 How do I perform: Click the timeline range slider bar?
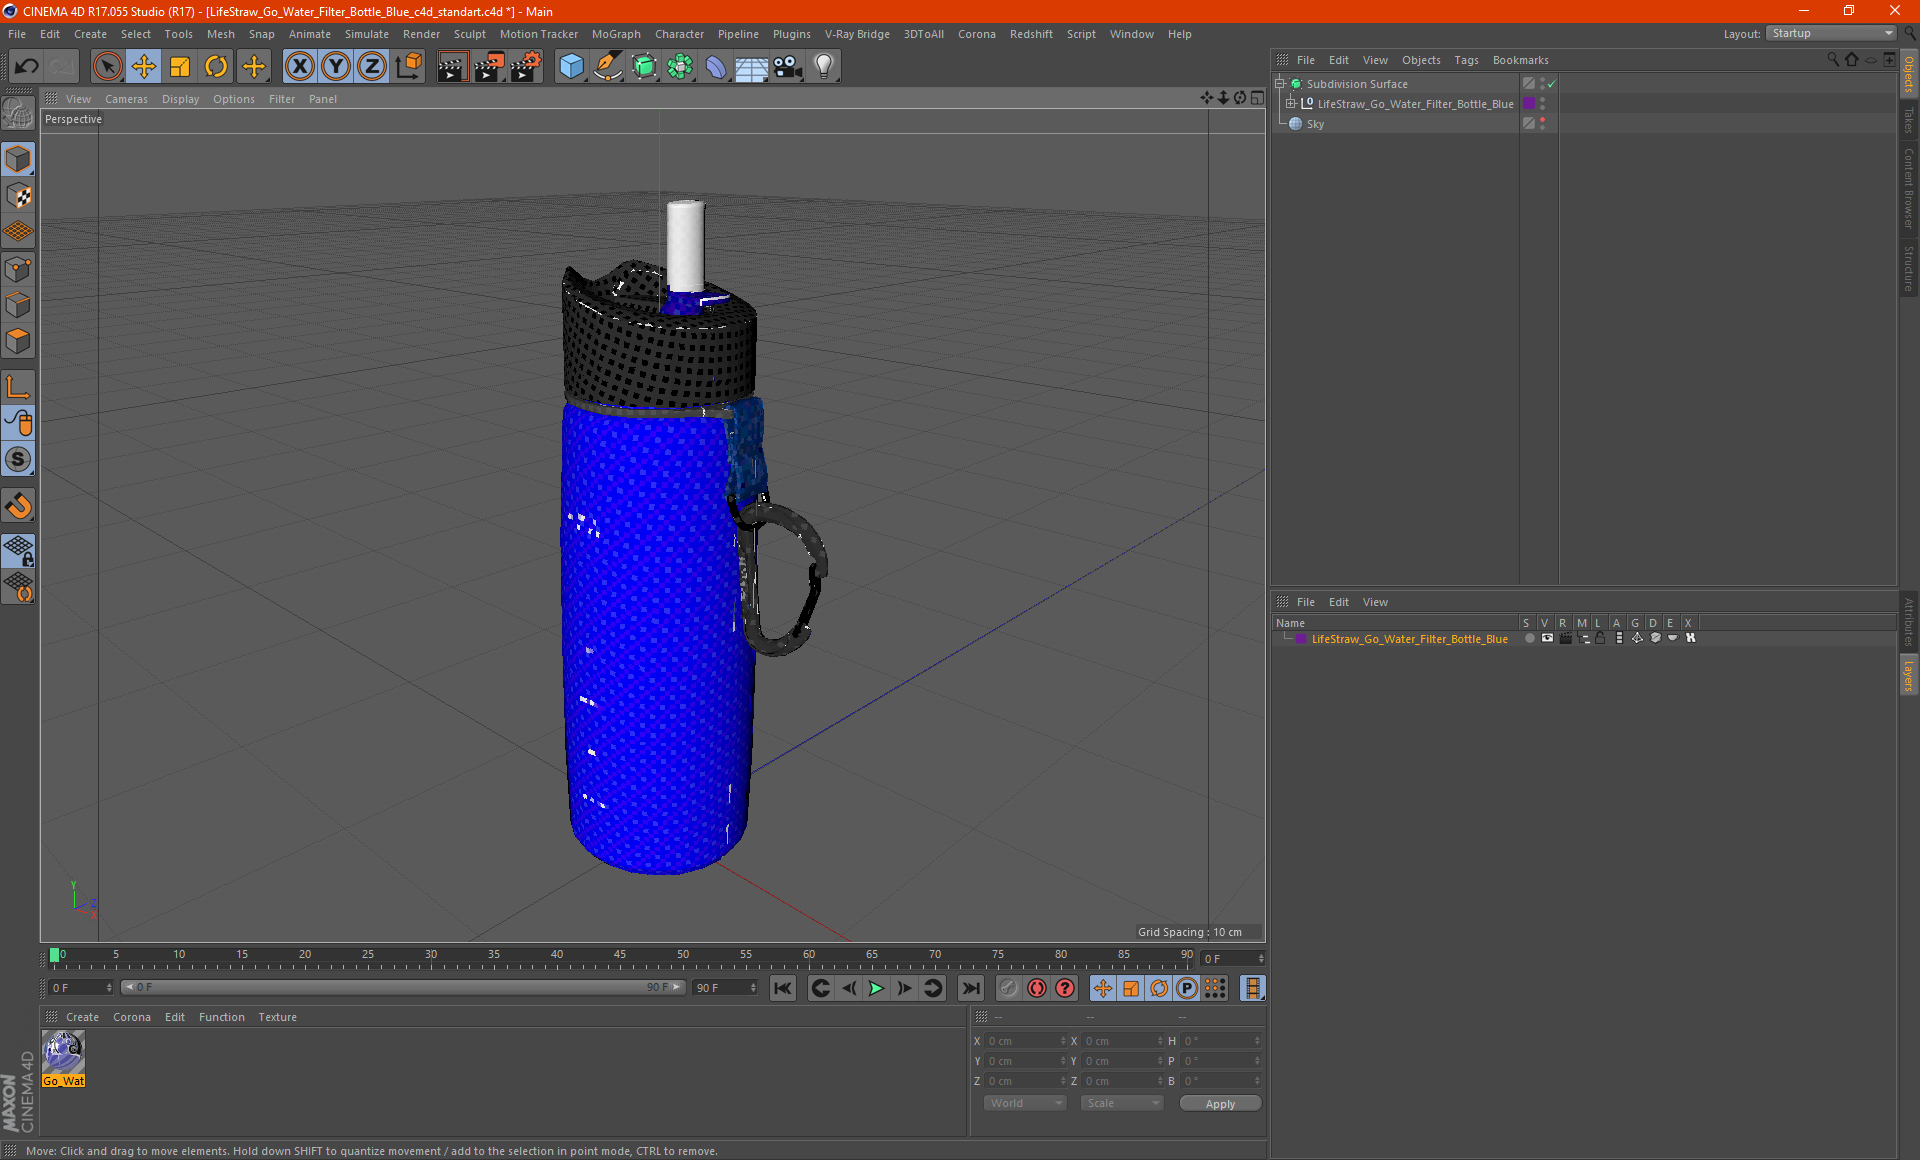[403, 987]
